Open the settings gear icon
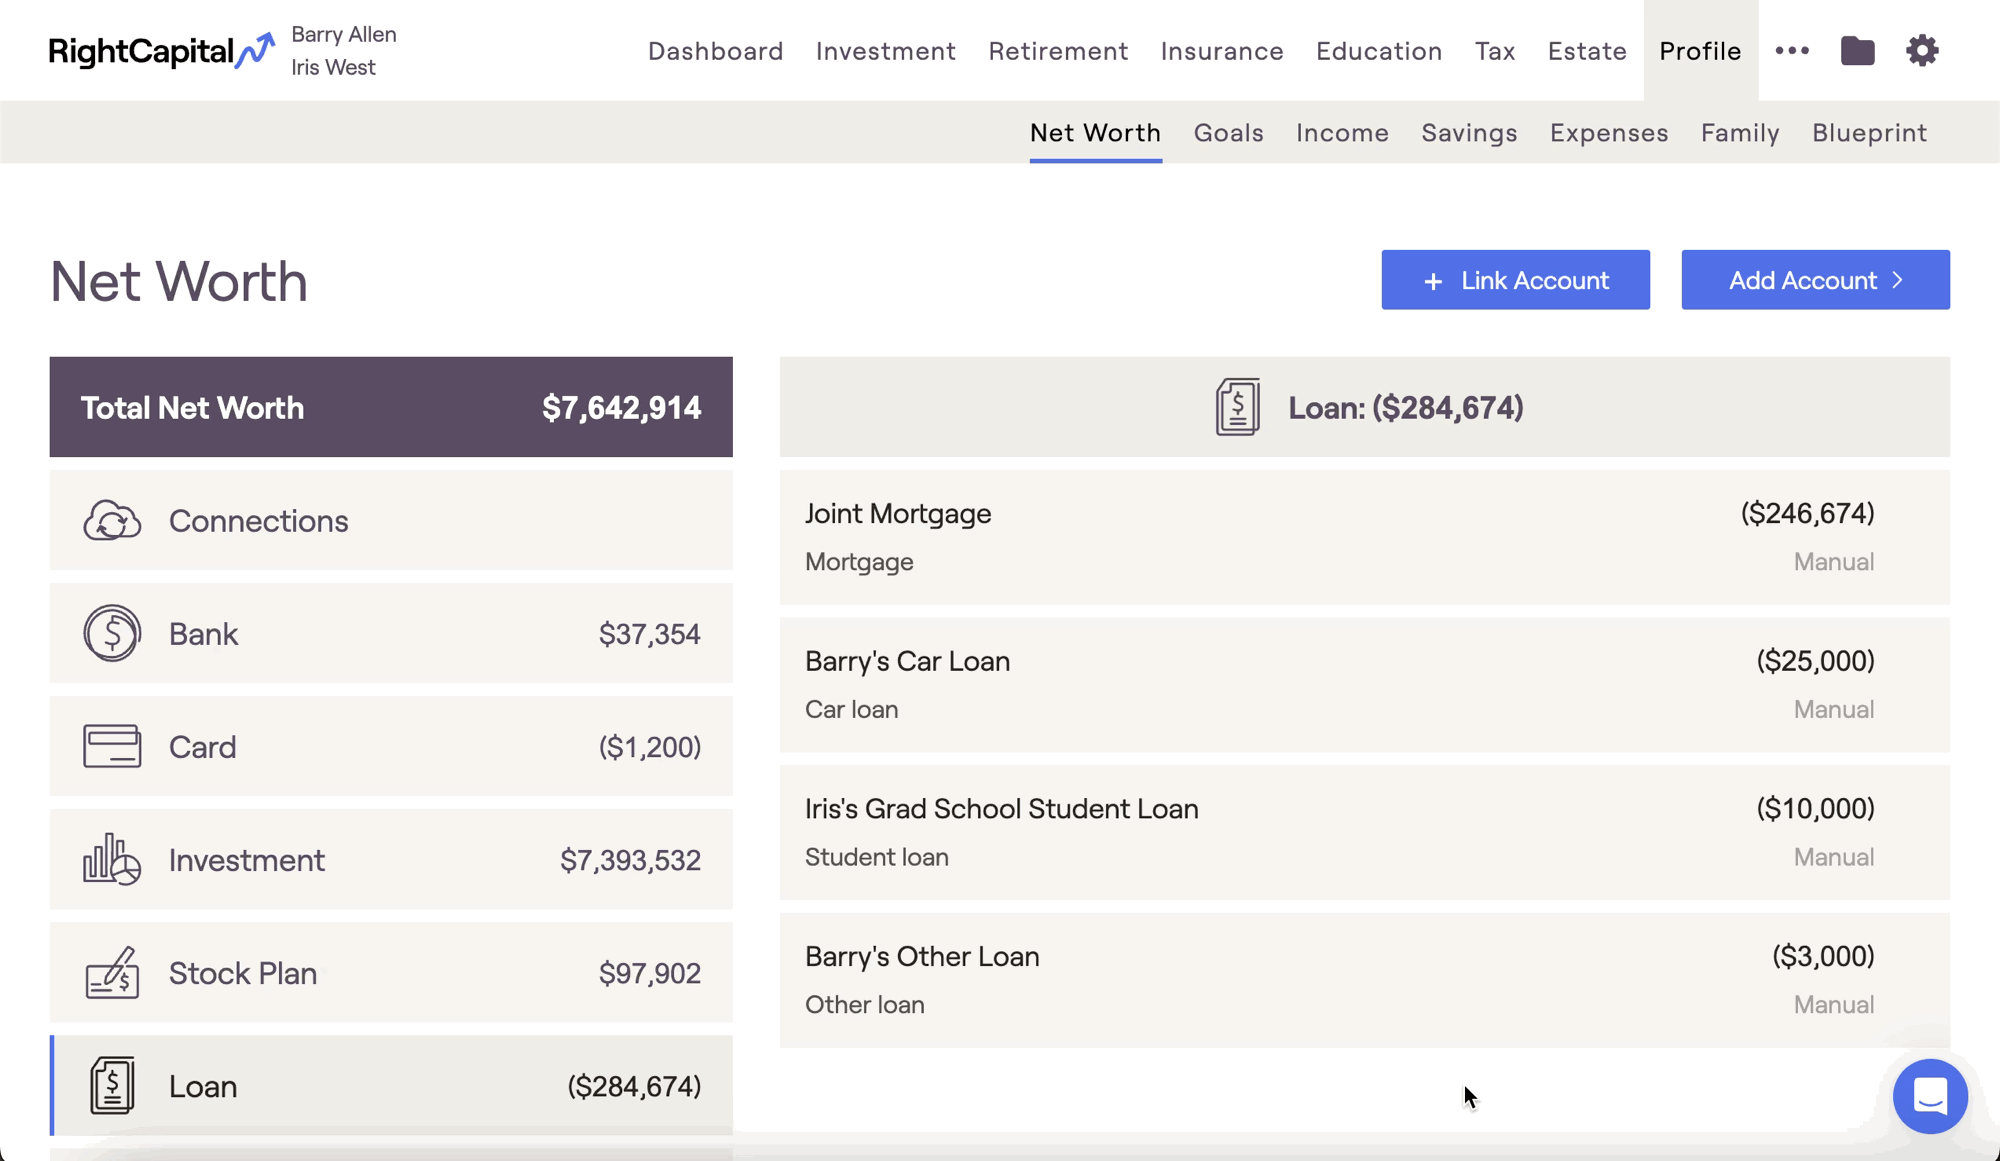 click(x=1922, y=50)
